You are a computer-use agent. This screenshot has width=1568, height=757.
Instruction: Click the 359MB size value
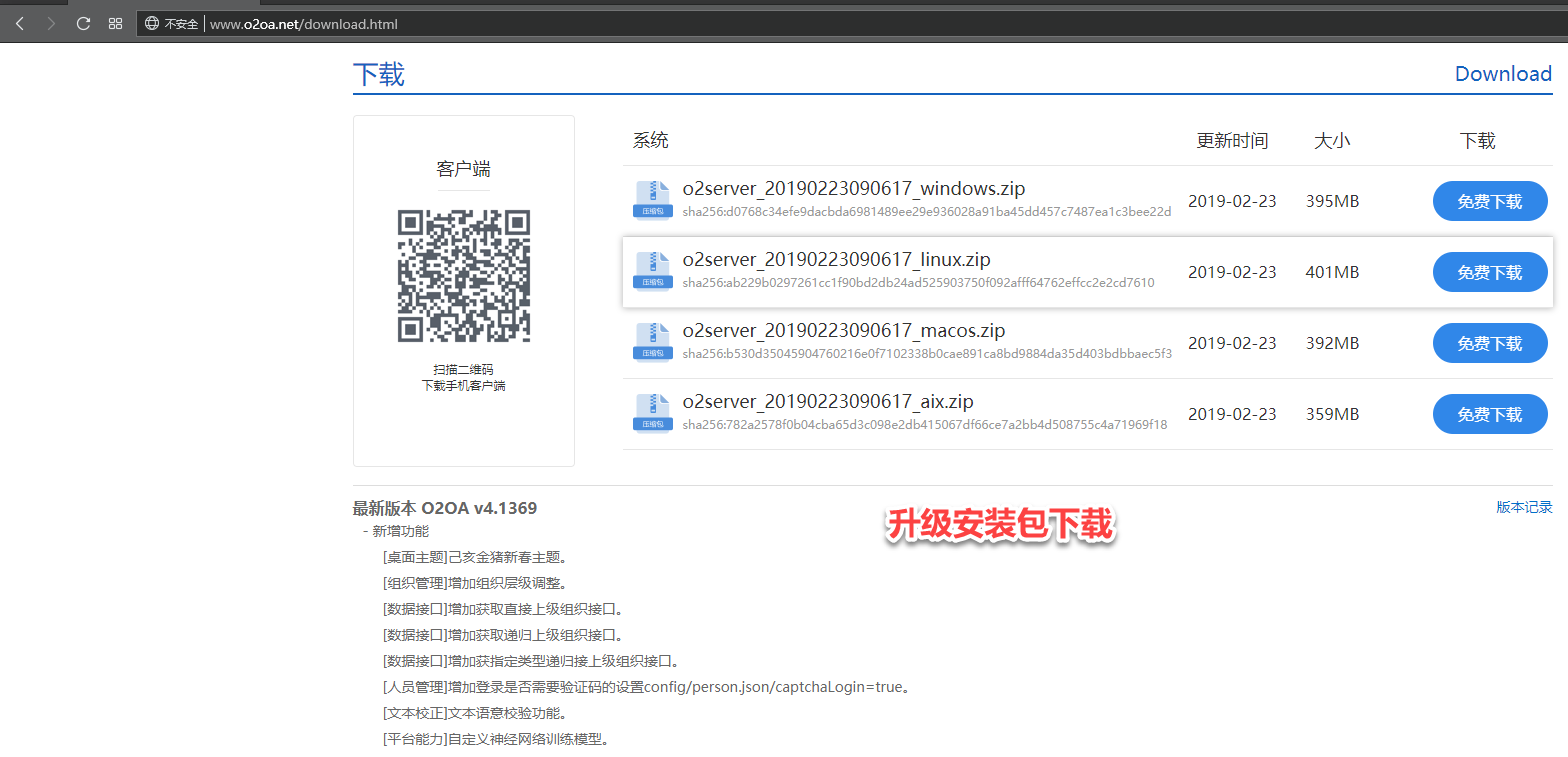tap(1332, 414)
